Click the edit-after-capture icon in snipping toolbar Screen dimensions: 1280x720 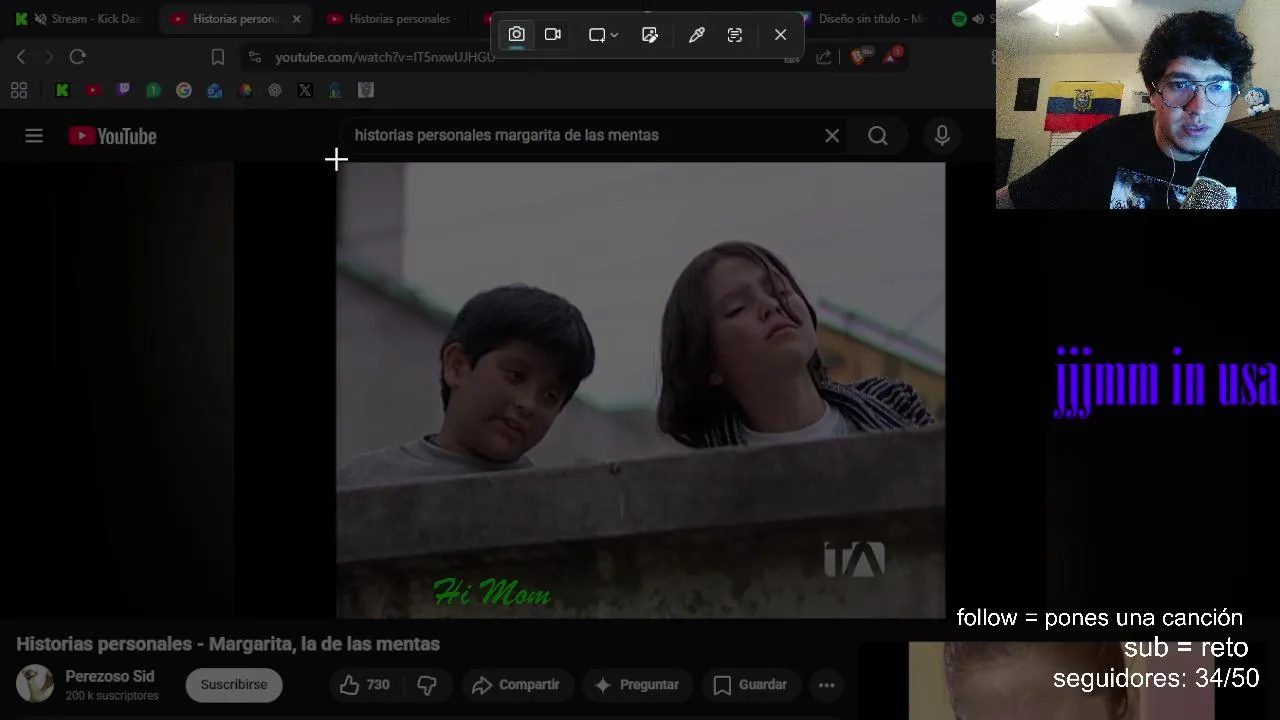coord(650,35)
